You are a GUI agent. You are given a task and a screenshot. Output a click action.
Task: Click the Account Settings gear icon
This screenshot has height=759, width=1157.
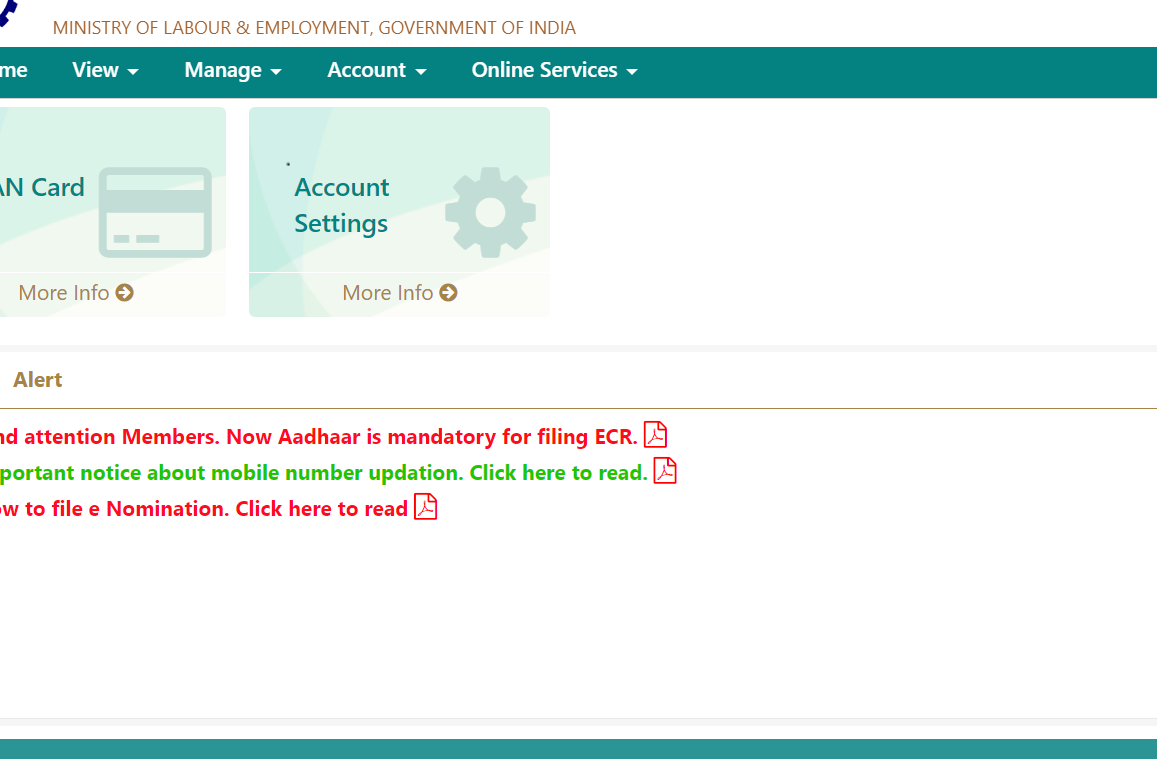(x=491, y=212)
